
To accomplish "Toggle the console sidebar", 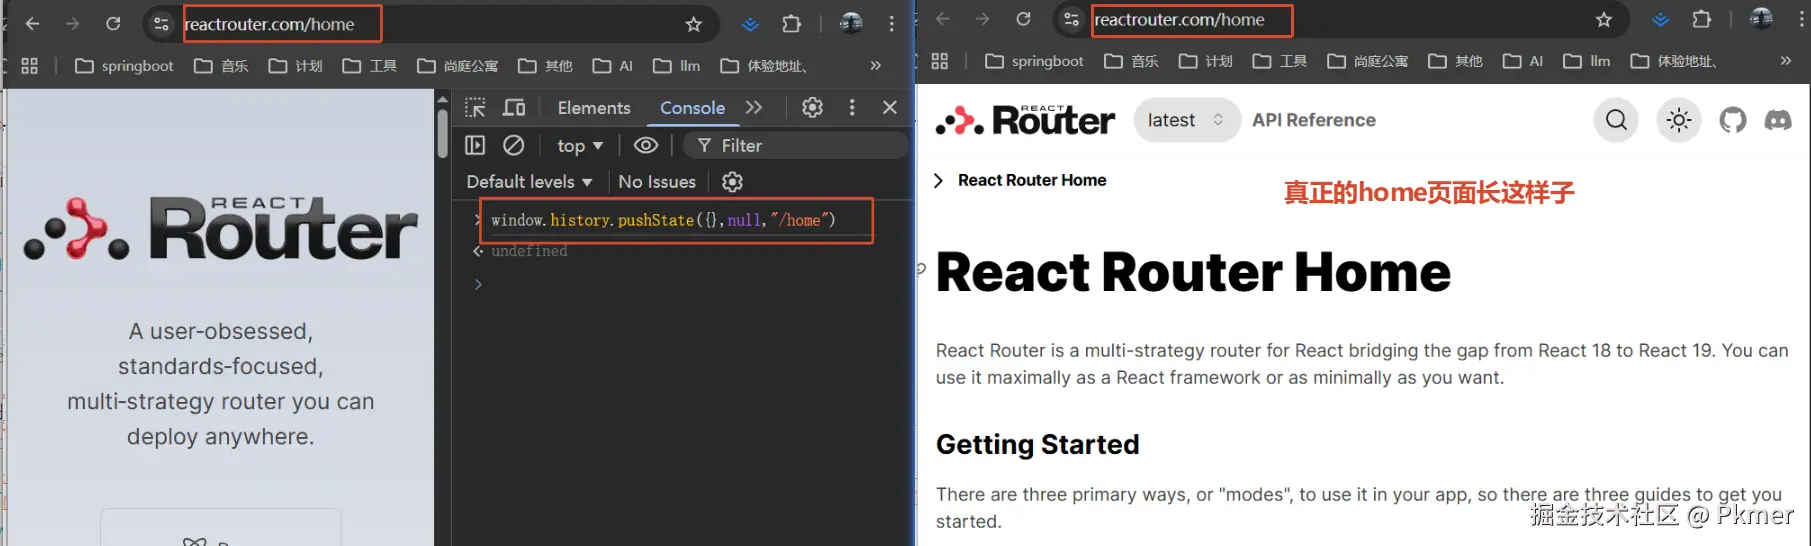I will 475,145.
